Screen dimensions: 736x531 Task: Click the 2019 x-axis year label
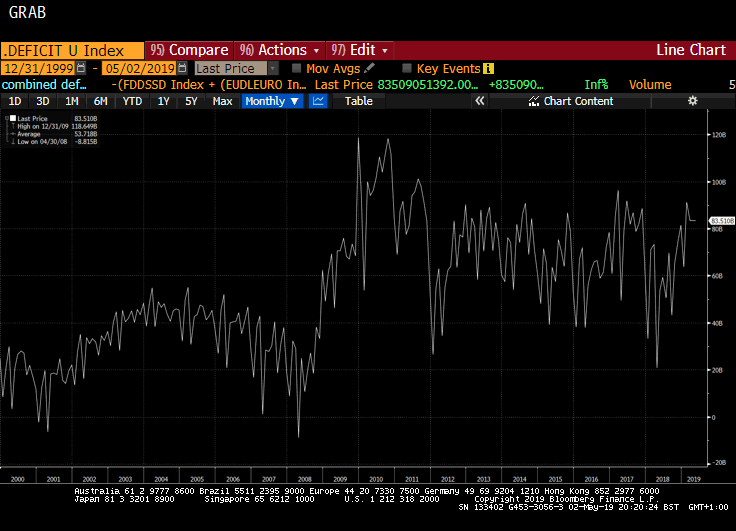694,479
